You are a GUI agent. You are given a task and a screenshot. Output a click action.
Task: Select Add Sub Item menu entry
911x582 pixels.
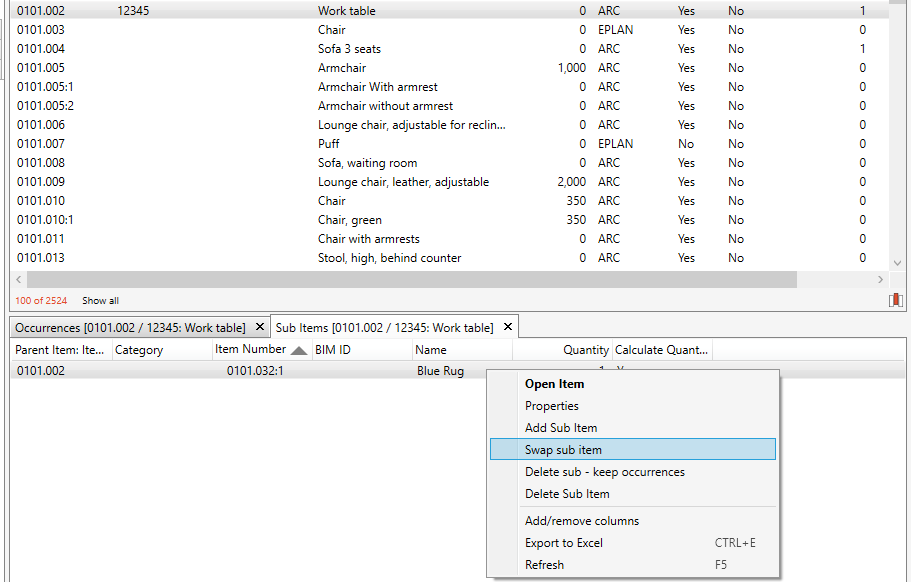[x=561, y=428]
